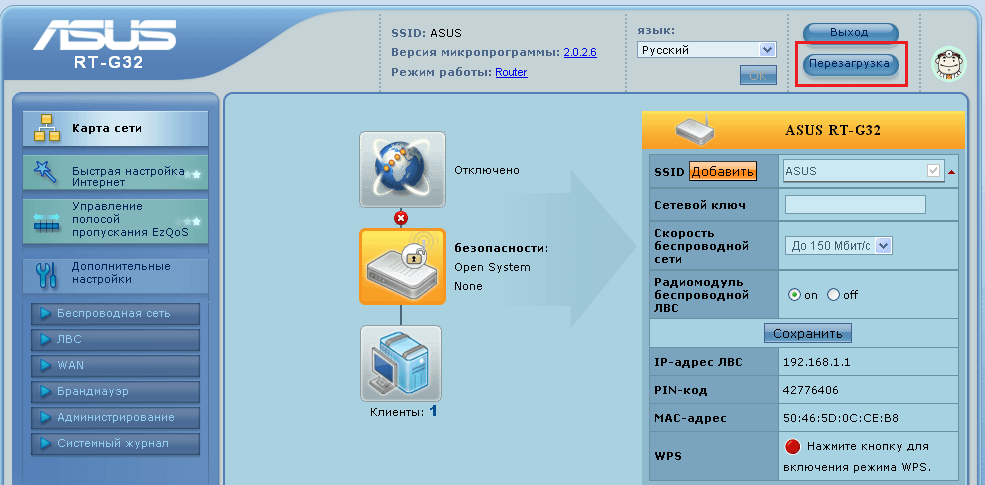Screen dimensions: 985x485
Task: Click the language OK button
Action: click(758, 75)
